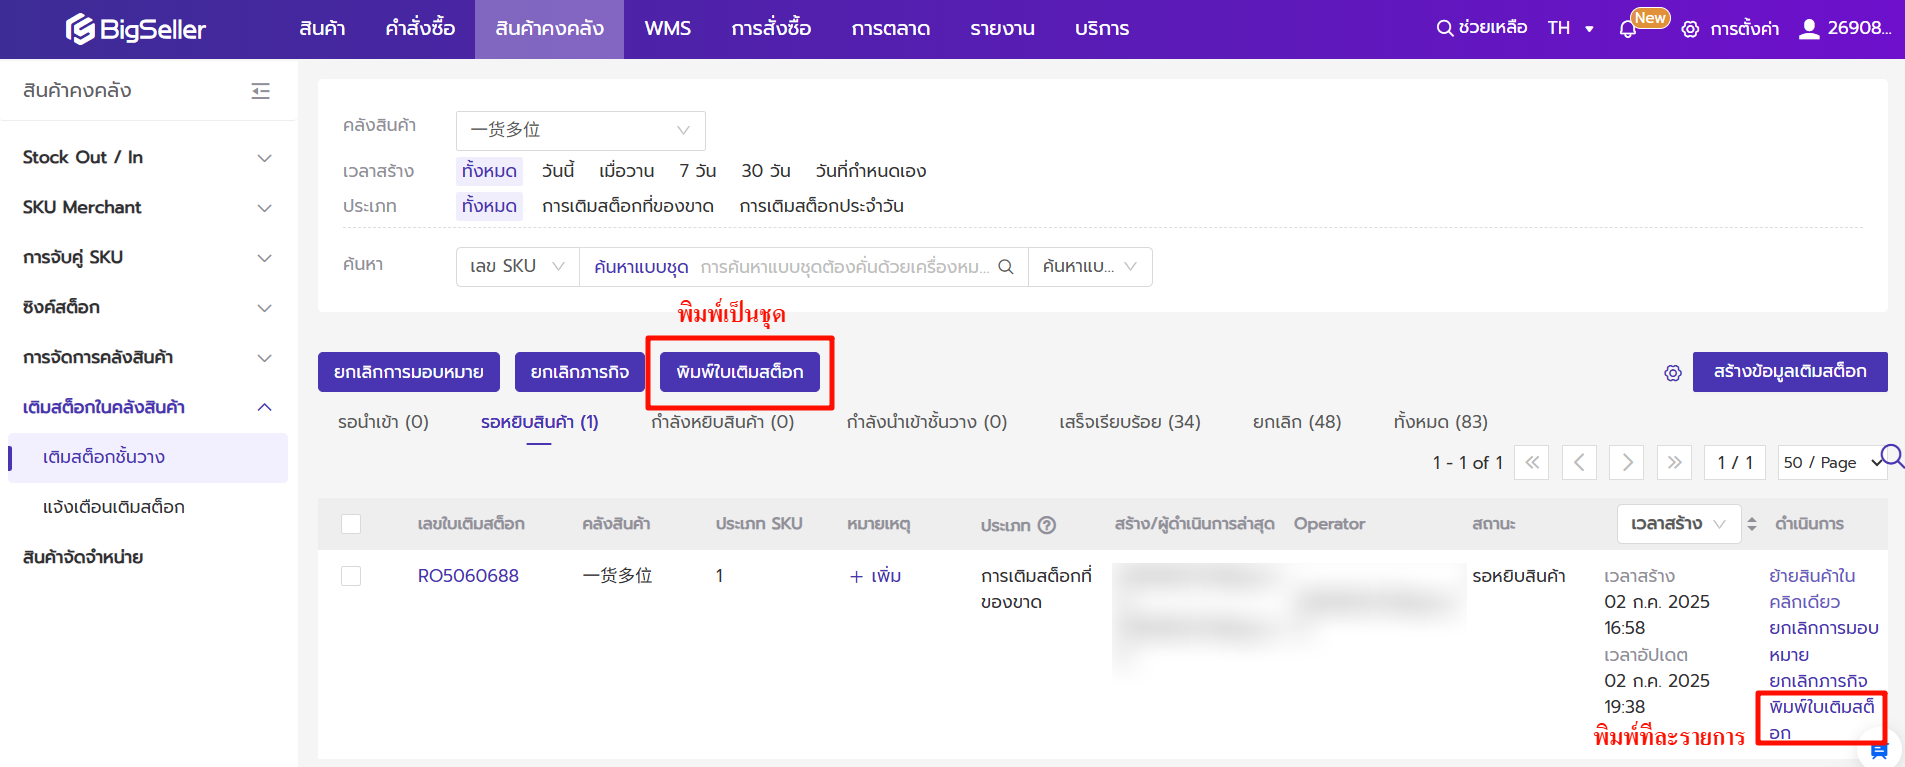1905x767 pixels.
Task: Switch to ทั้งหมด (83) tab
Action: coord(1440,422)
